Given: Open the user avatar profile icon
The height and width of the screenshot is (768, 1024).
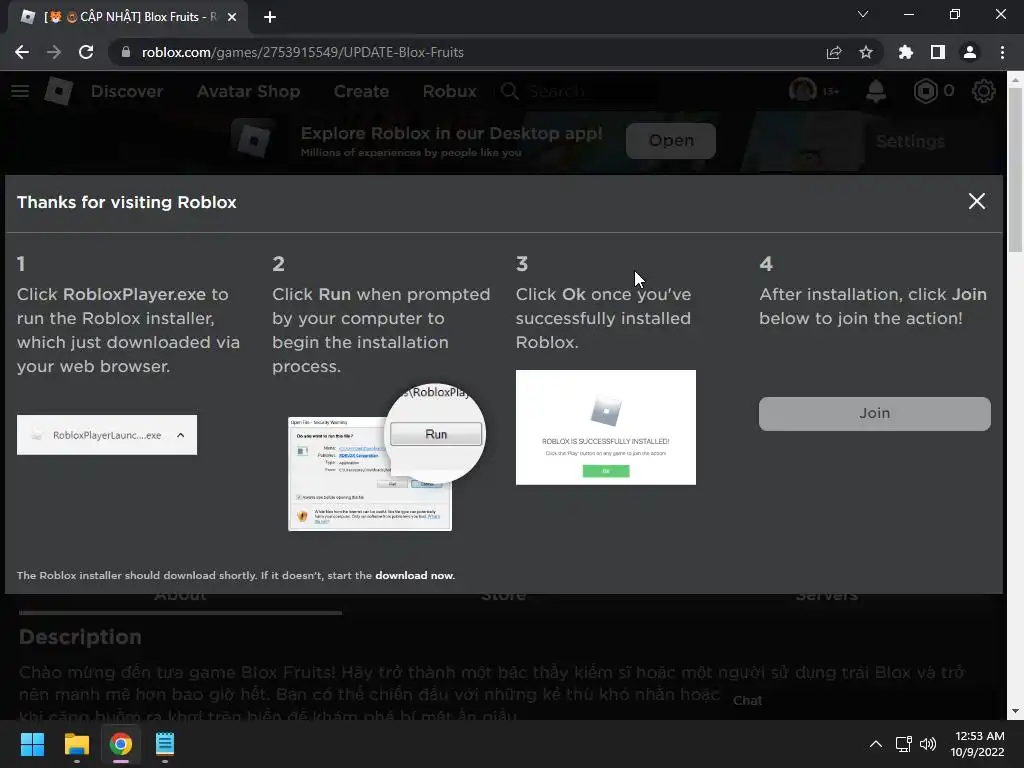Looking at the screenshot, I should pos(803,91).
